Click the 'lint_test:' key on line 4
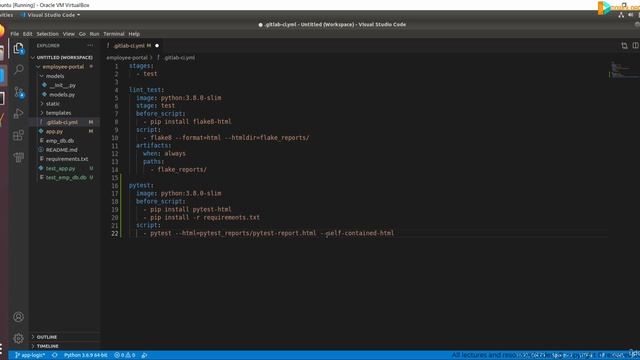This screenshot has width=640, height=360. (146, 90)
